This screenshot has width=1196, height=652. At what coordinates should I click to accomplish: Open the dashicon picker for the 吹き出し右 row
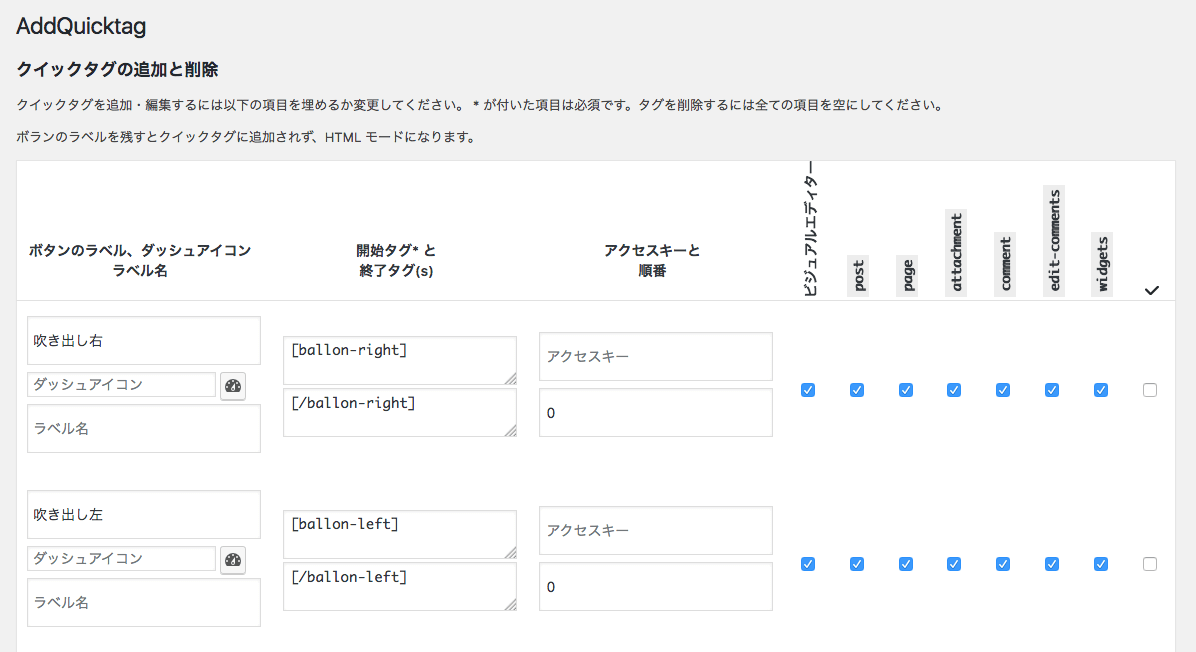(x=232, y=386)
